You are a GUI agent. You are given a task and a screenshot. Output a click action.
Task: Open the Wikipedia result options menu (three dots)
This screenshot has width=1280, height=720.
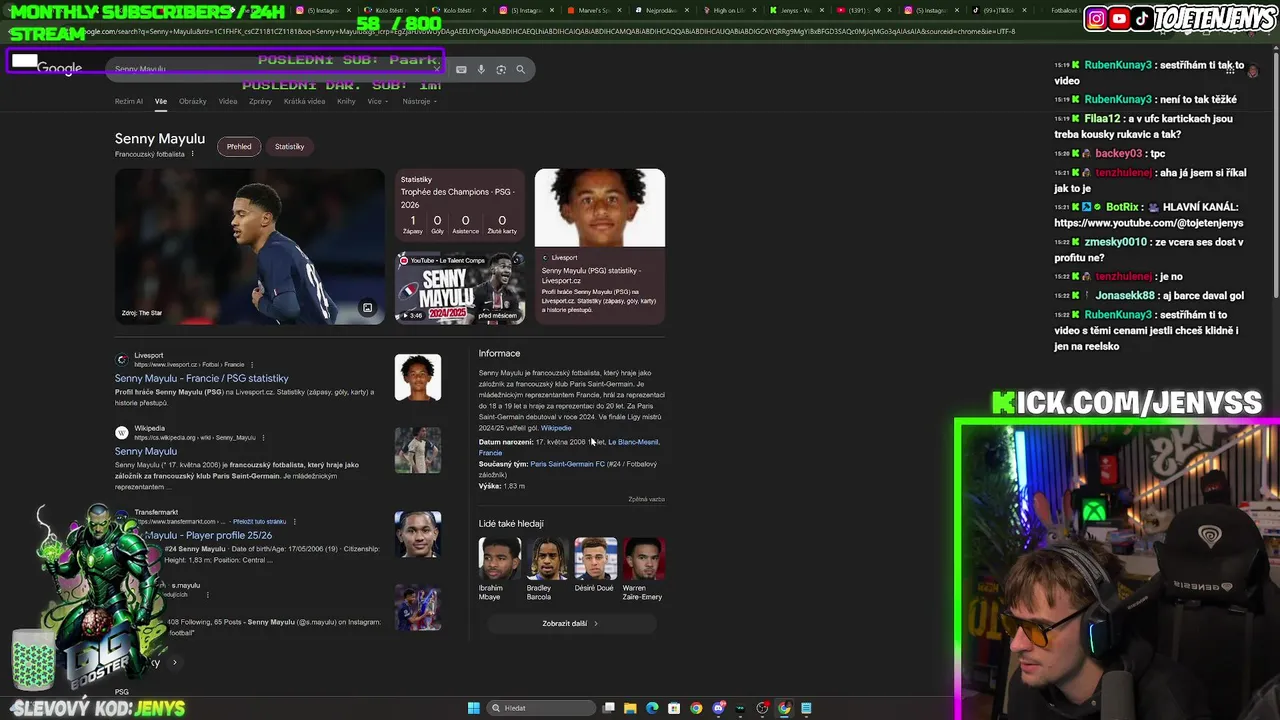pos(264,438)
